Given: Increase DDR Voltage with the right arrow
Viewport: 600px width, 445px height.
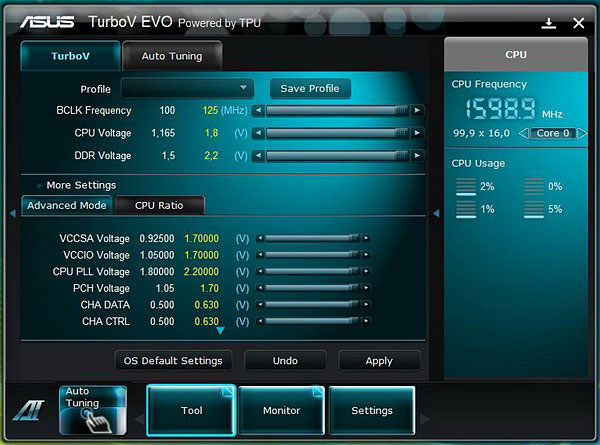Looking at the screenshot, I should 417,156.
